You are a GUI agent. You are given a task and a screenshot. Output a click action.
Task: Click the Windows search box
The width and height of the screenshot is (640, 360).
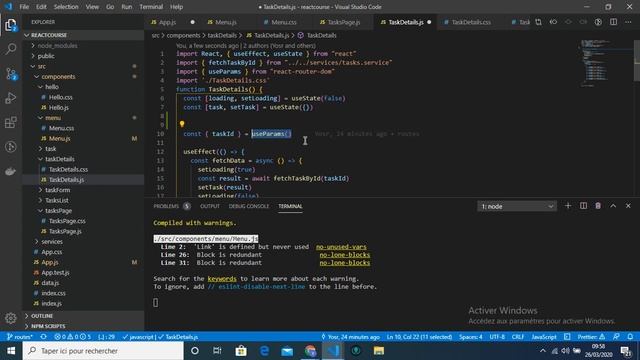pyautogui.click(x=103, y=351)
